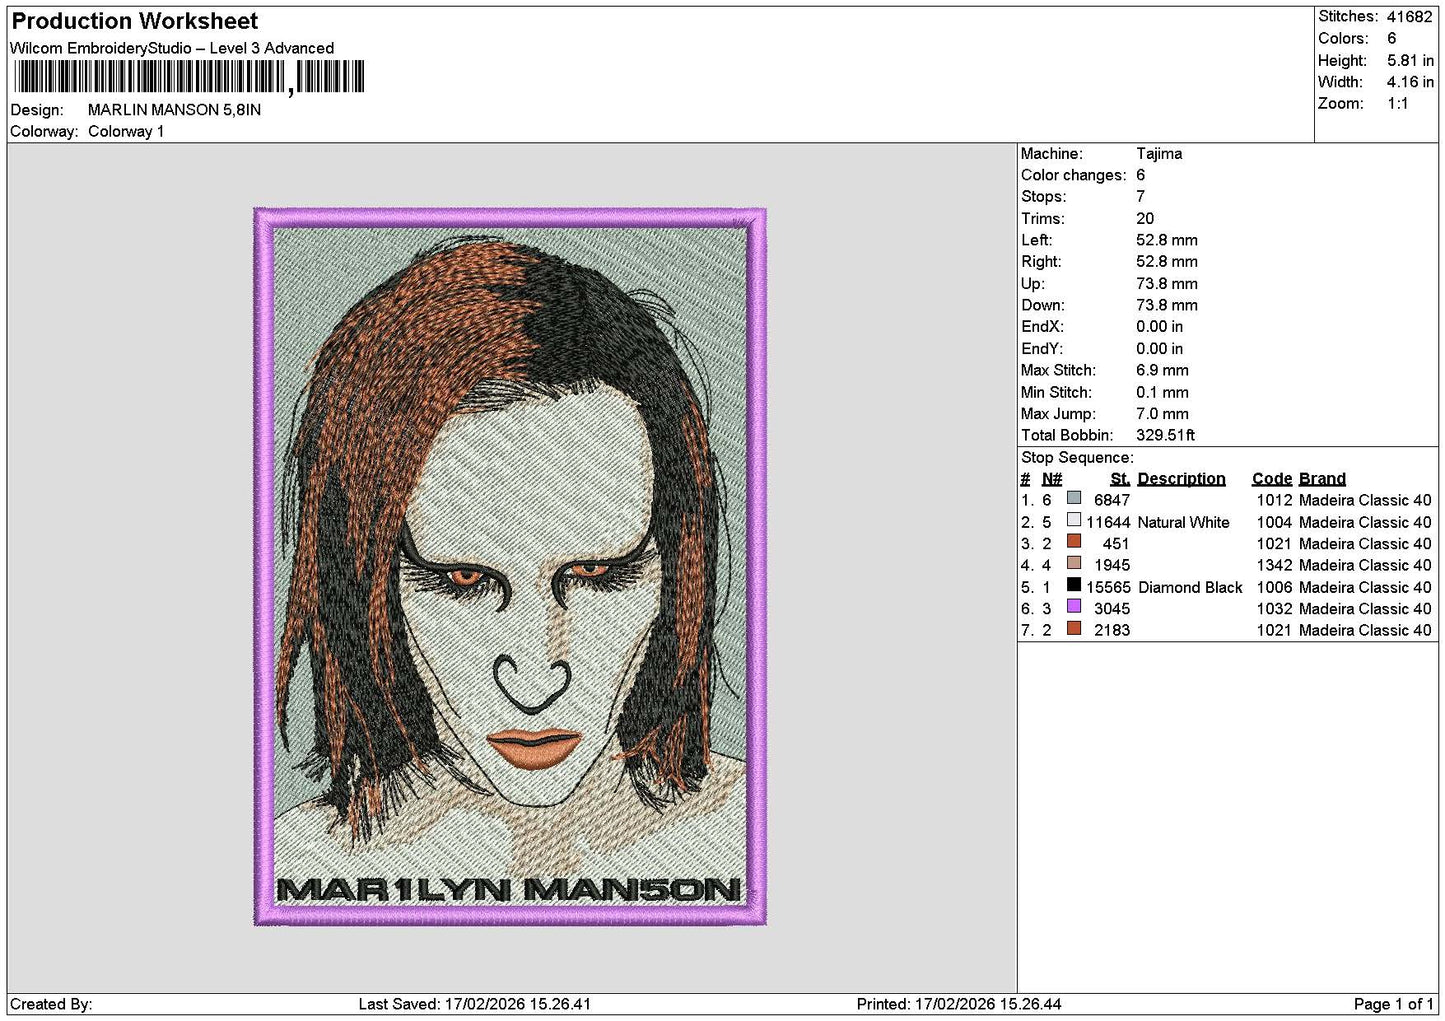
Task: Click the gray swatch for code 1012
Action: (x=1074, y=498)
